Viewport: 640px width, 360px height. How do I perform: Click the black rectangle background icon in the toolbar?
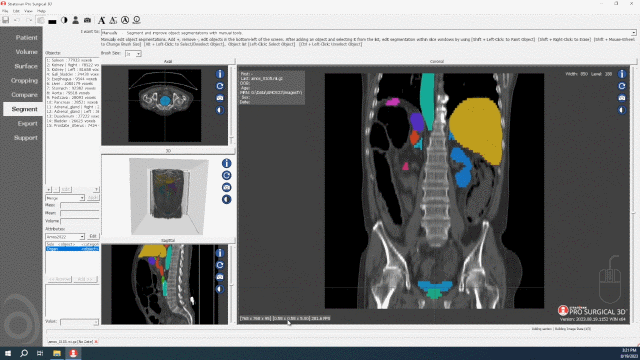(52, 21)
